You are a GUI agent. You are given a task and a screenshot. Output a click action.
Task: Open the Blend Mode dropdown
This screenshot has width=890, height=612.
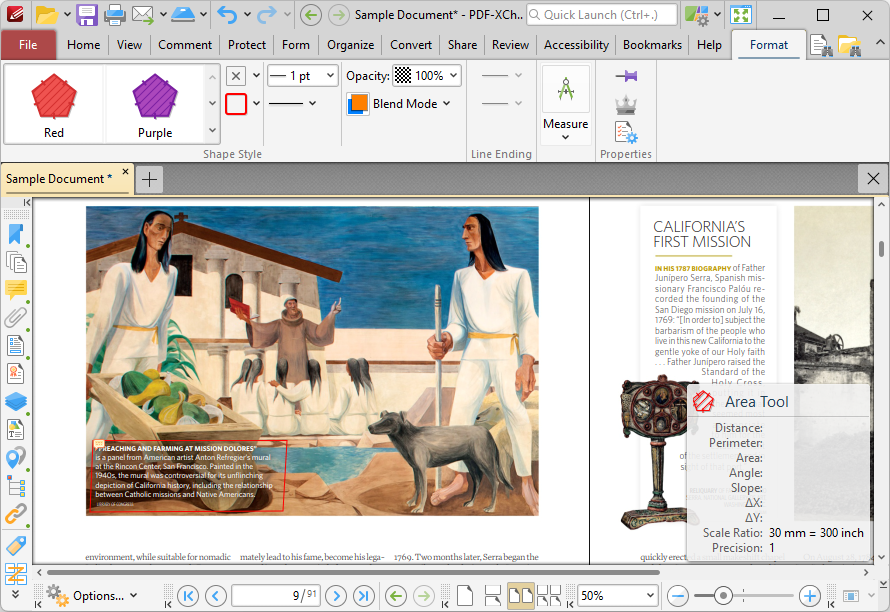[399, 104]
